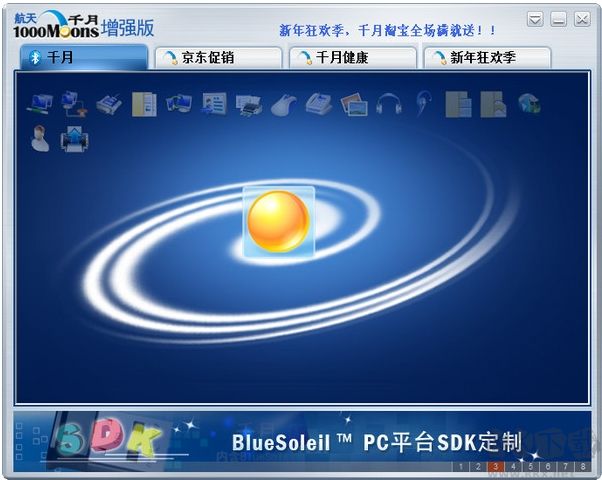Open the title bar dropdown menu button
The width and height of the screenshot is (602, 480).
pos(535,19)
